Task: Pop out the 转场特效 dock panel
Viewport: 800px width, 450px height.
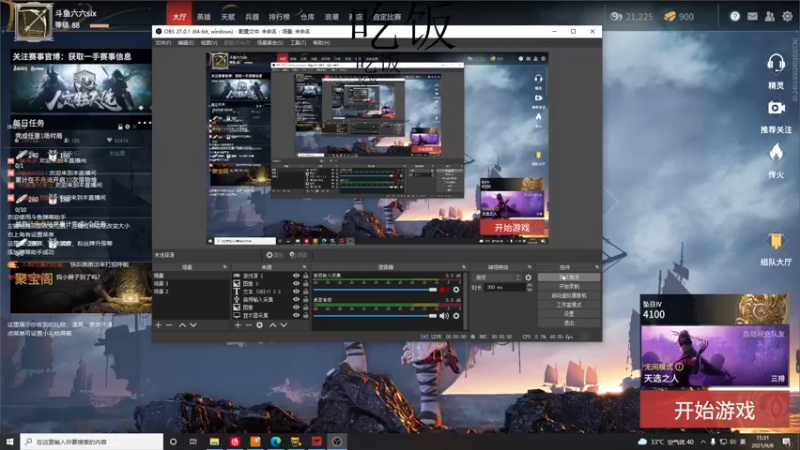Action: pyautogui.click(x=529, y=267)
